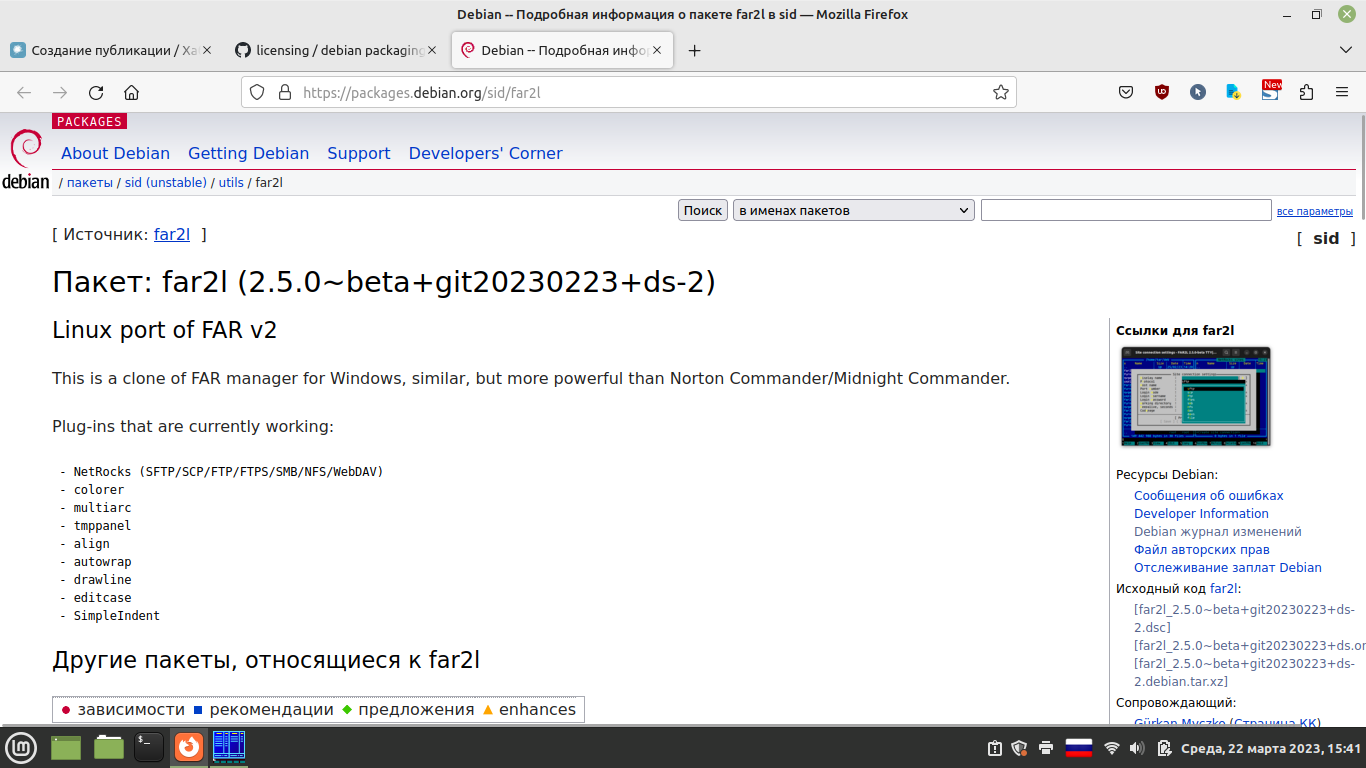Enlarge the far2l screenshot thumbnail

pyautogui.click(x=1195, y=396)
